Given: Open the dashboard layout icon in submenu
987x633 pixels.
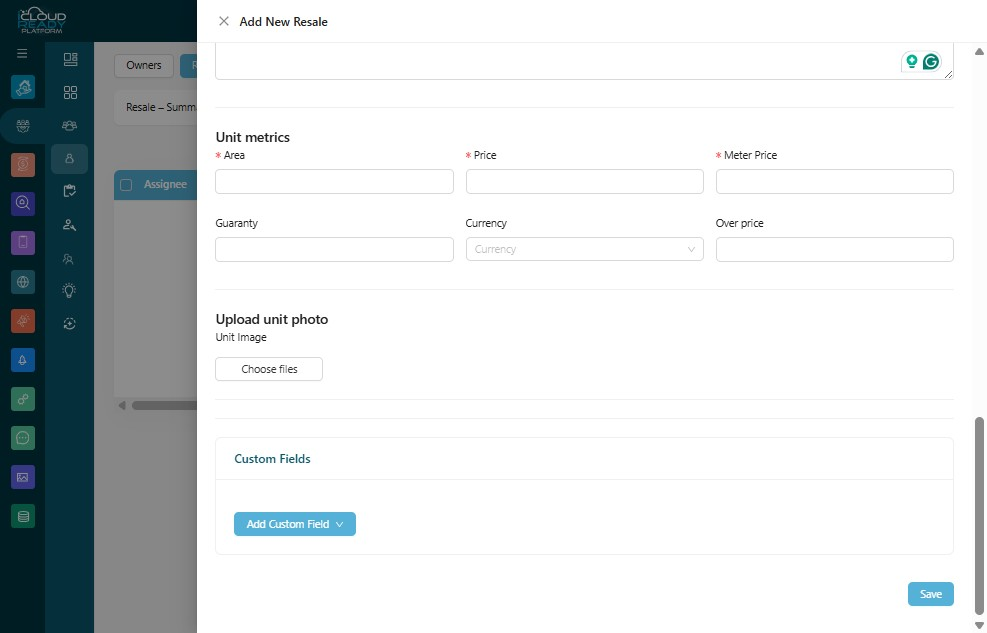Looking at the screenshot, I should coord(70,59).
